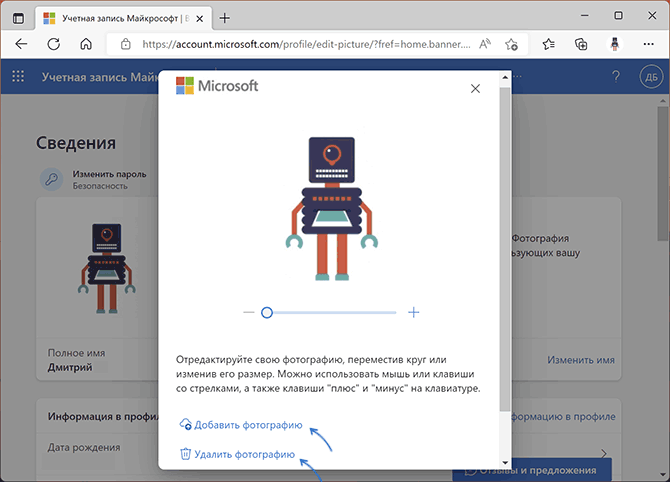
Task: Open Изменить пароль link on page
Action: click(109, 174)
